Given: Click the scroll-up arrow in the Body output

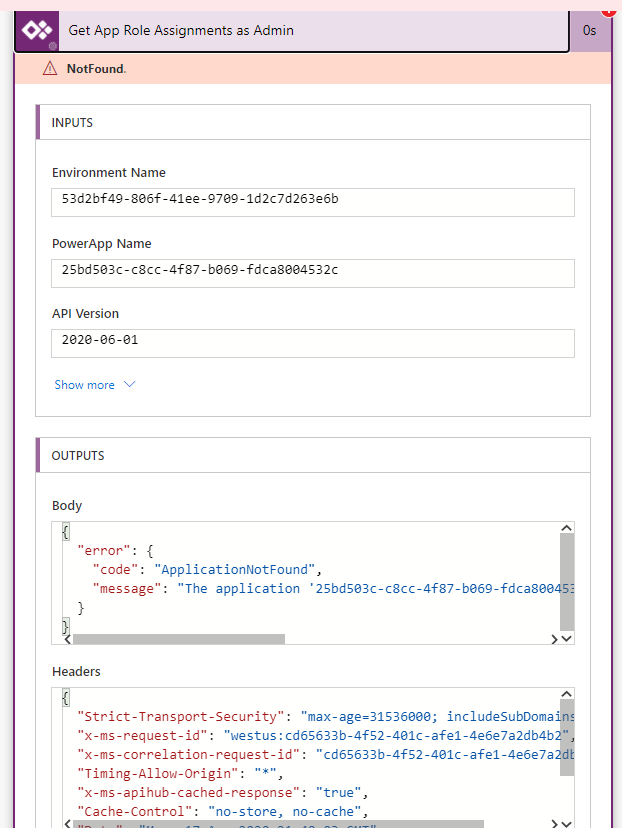Looking at the screenshot, I should point(566,527).
